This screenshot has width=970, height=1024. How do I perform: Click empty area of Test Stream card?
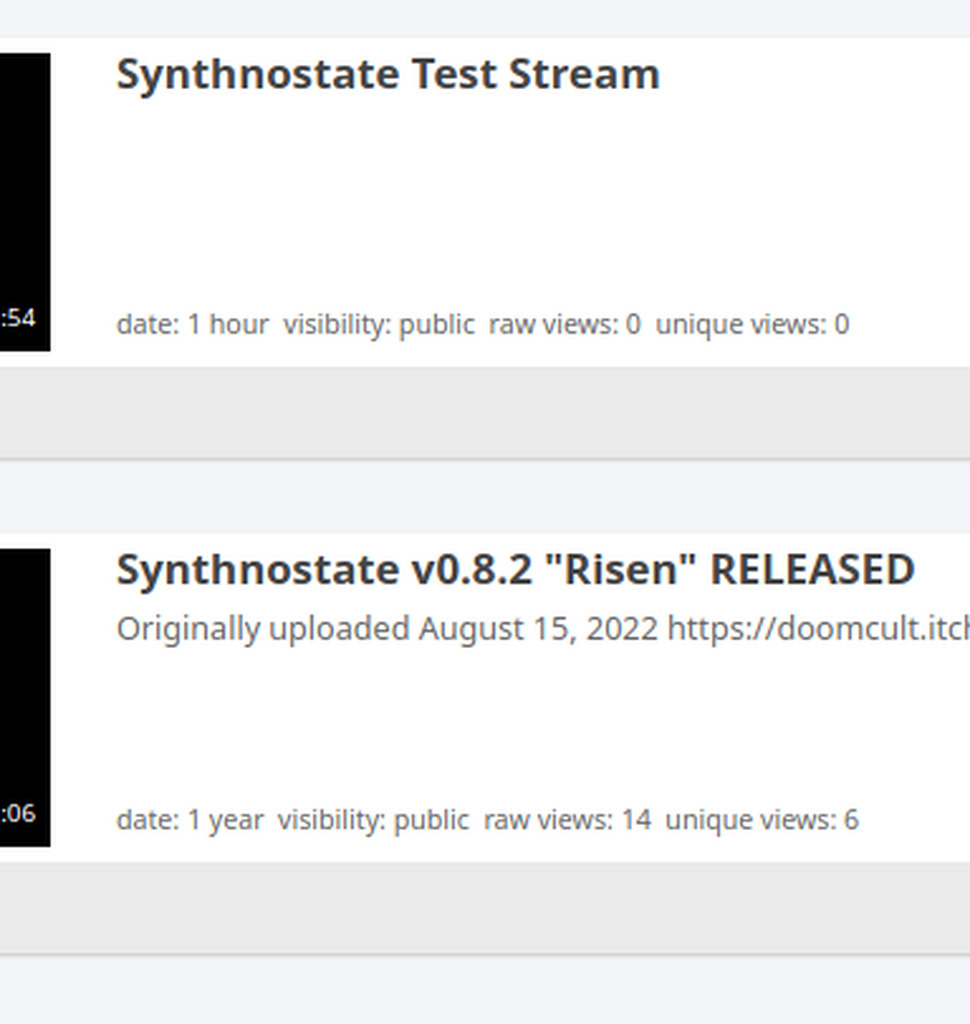coord(500,200)
